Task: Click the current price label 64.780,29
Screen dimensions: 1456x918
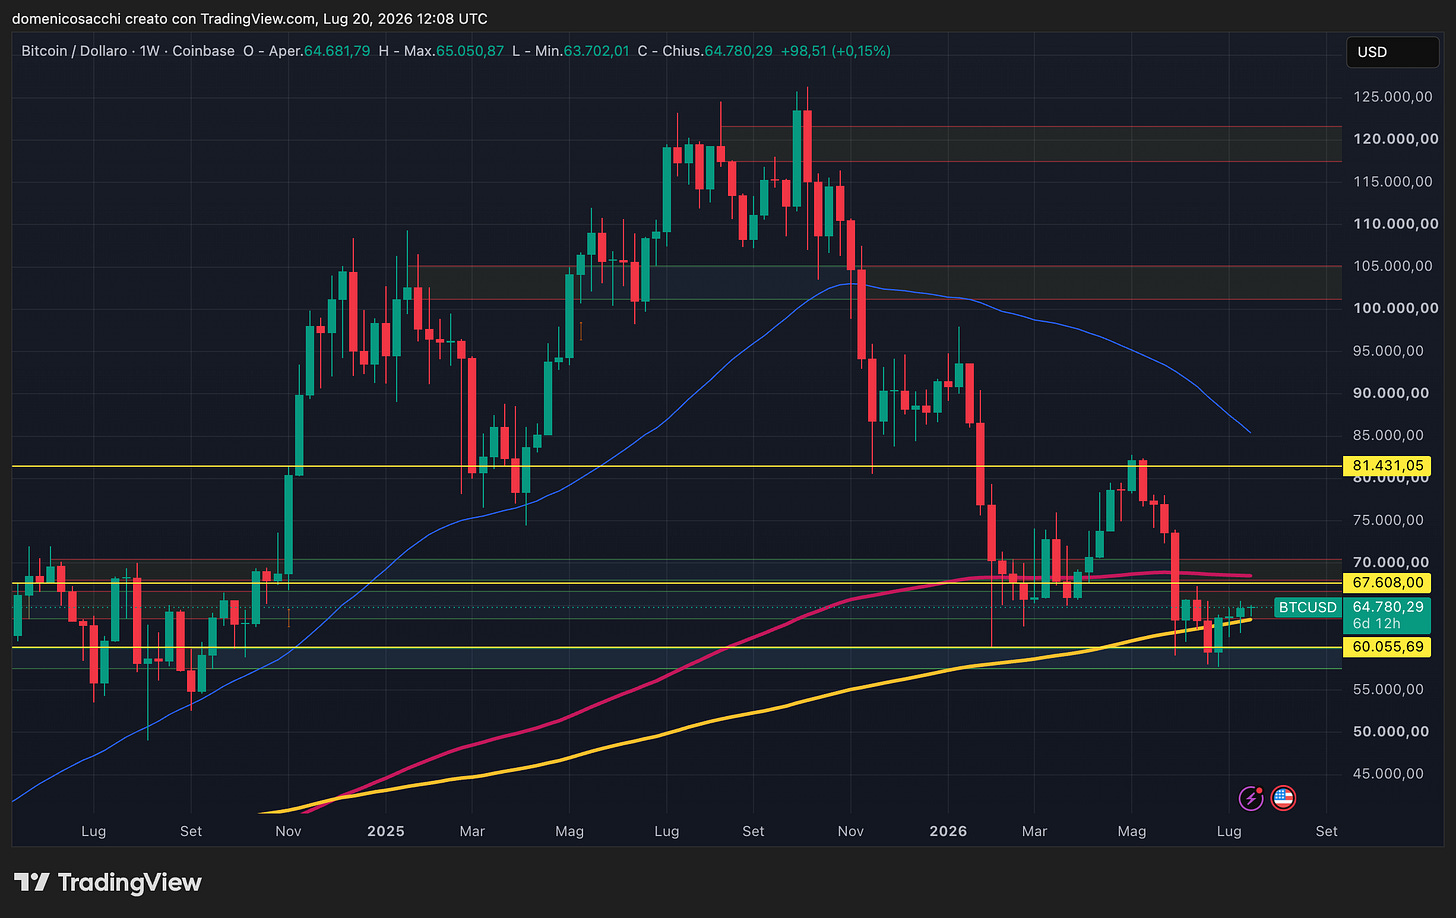Action: click(1388, 607)
